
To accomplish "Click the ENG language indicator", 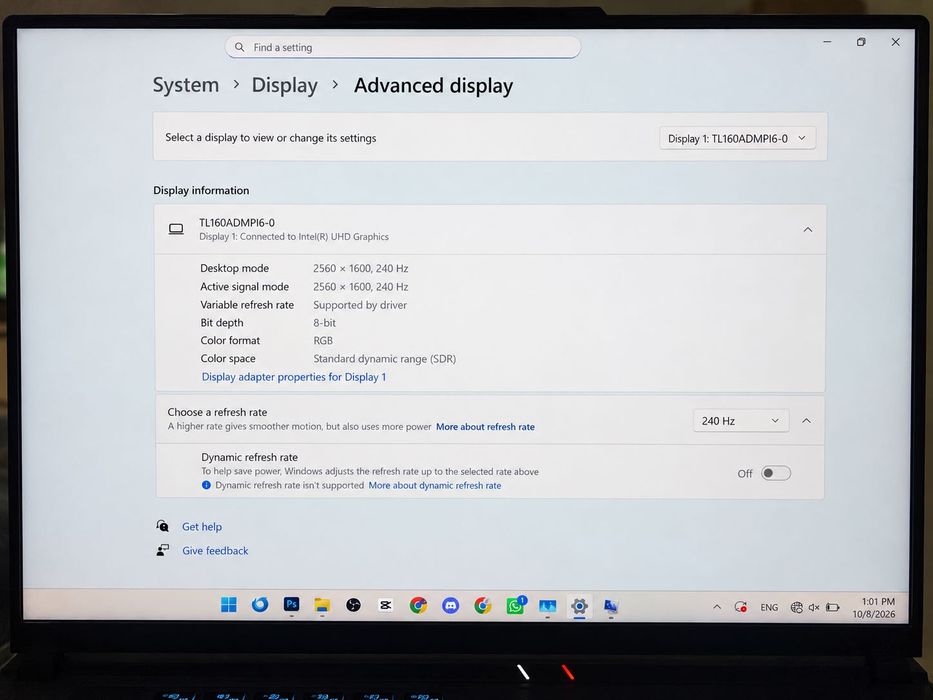I will coord(769,608).
